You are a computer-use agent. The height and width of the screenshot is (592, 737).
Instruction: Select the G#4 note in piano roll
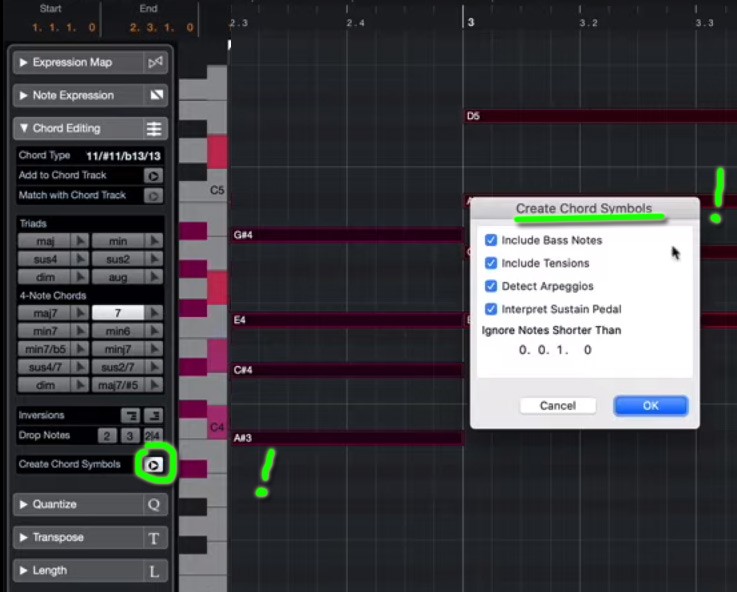345,235
